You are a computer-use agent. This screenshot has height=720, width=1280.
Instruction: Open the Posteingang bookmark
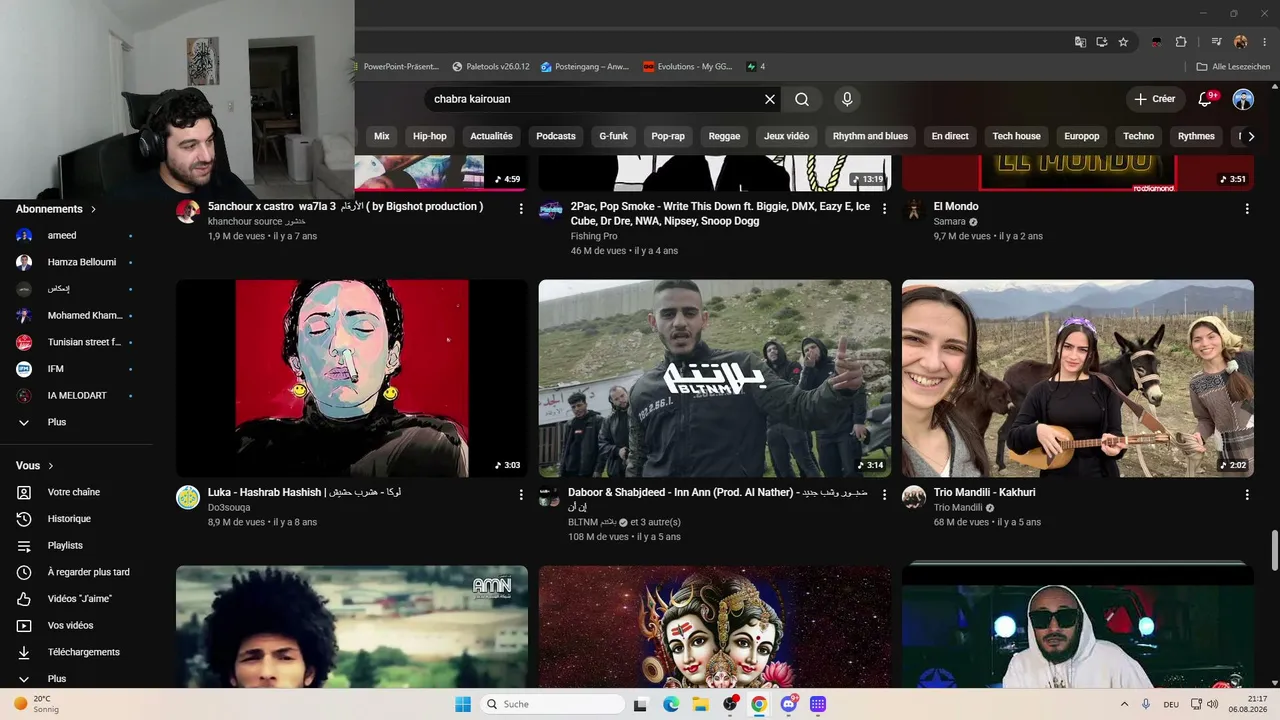point(585,67)
